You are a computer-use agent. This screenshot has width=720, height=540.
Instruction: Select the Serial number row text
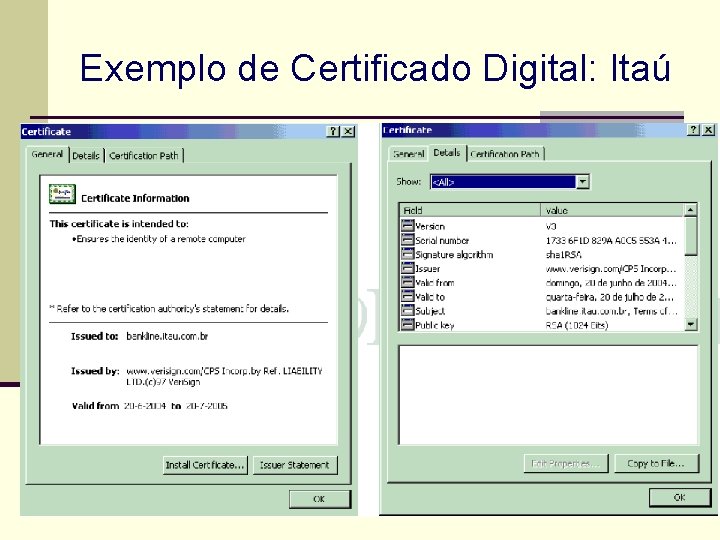coord(442,240)
